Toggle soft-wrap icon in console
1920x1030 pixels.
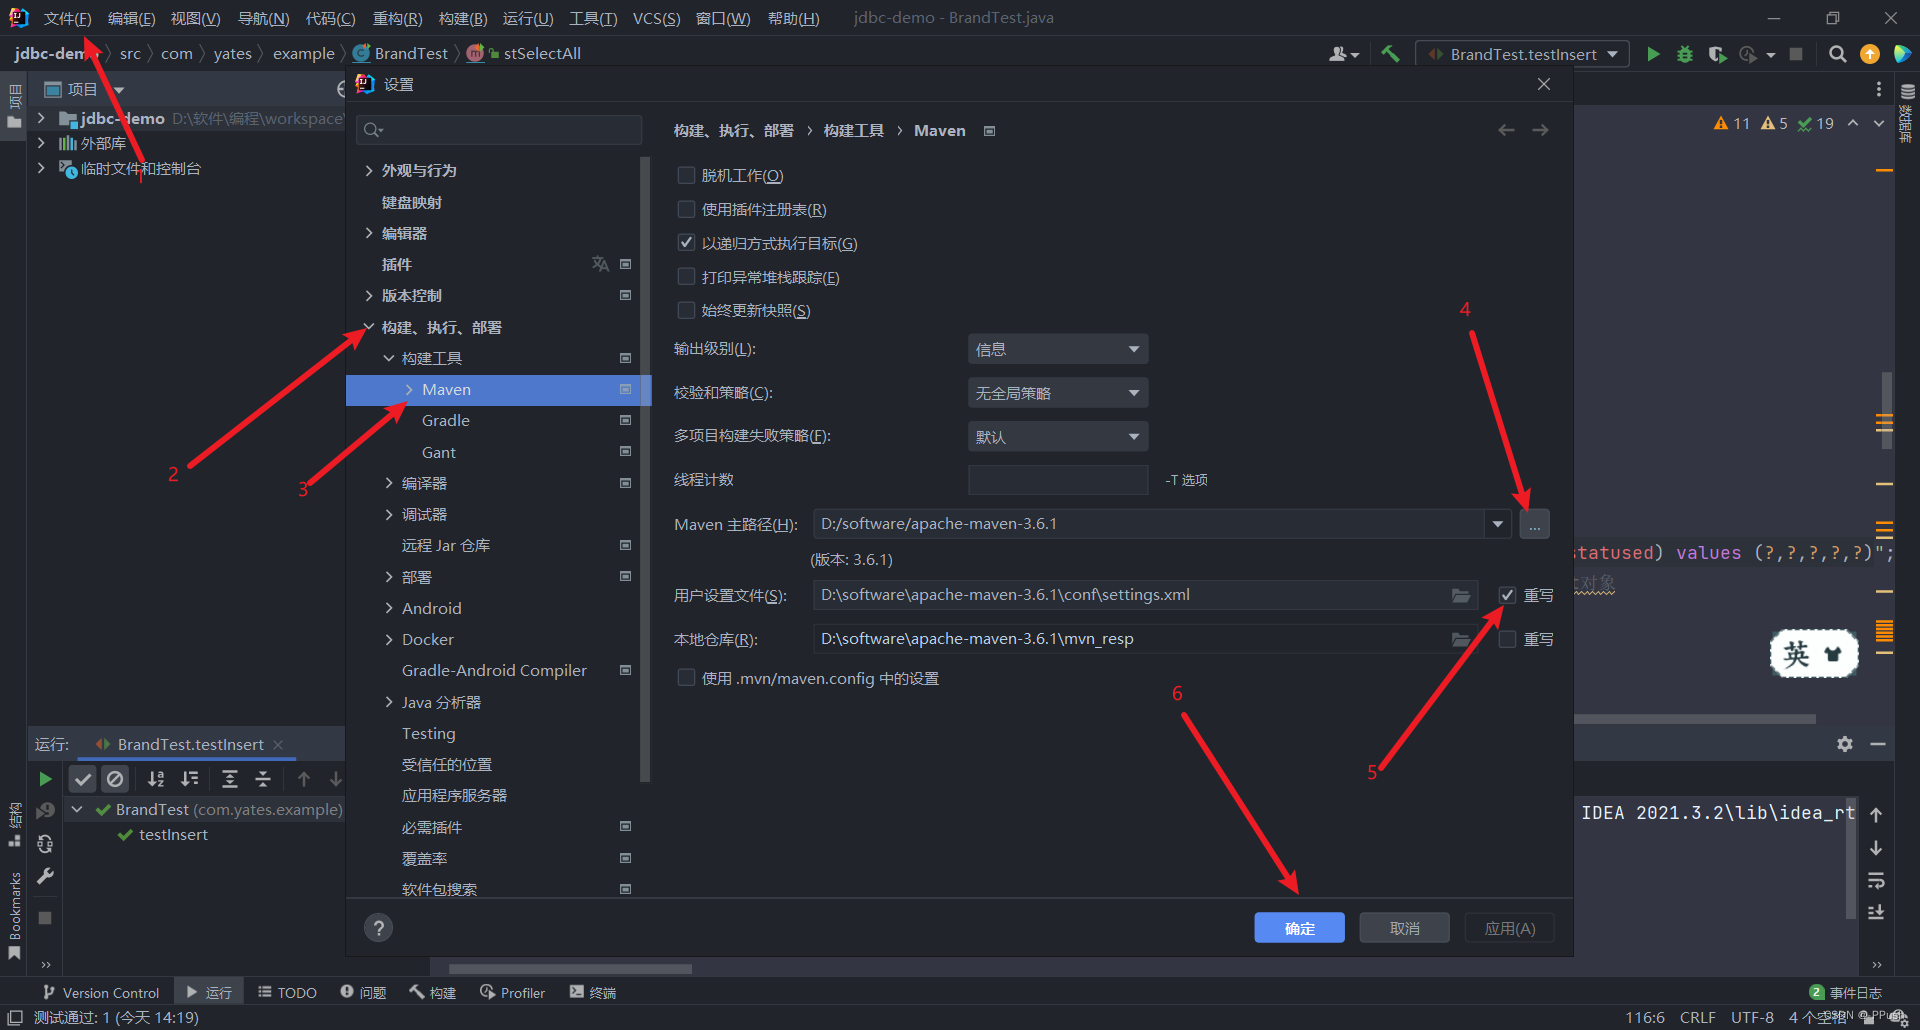1876,880
